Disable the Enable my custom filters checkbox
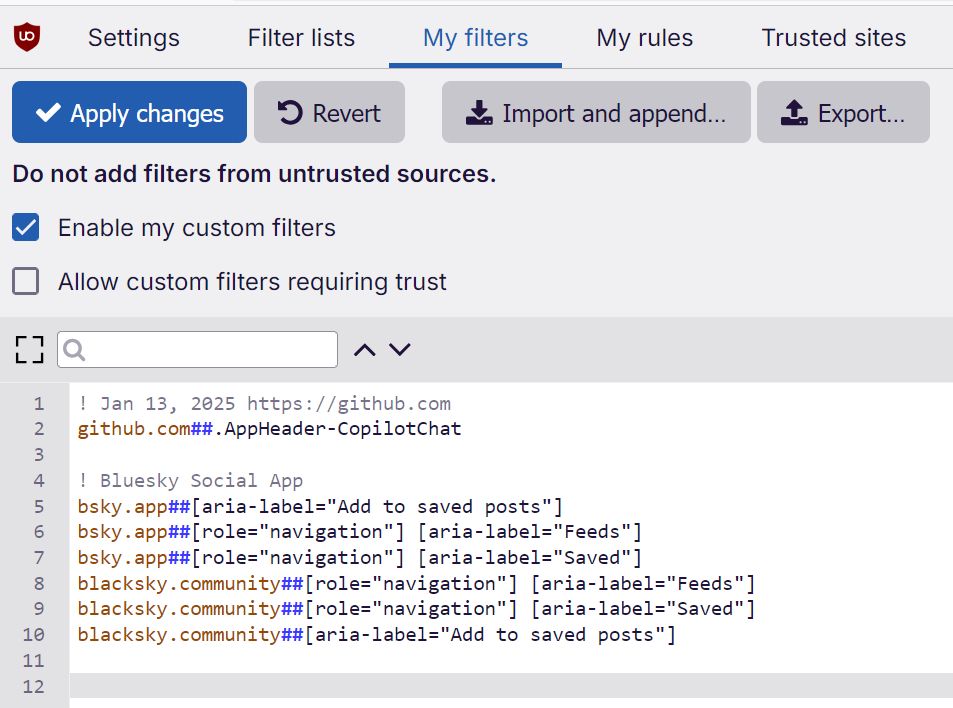This screenshot has width=953, height=708. click(x=25, y=227)
